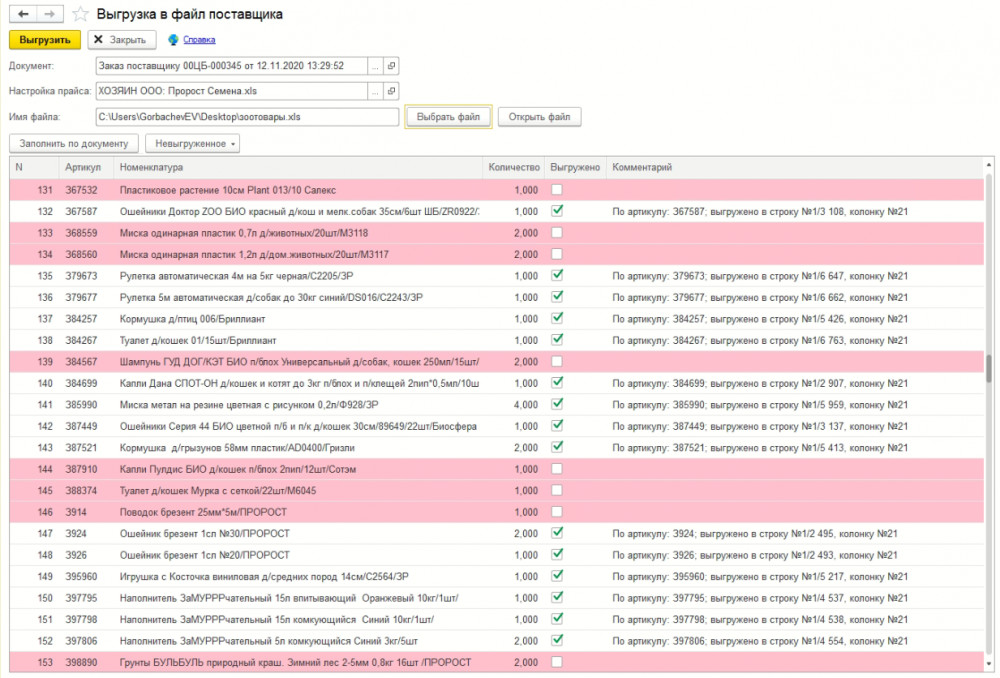Click the back navigation arrow
The height and width of the screenshot is (678, 1000).
point(23,14)
